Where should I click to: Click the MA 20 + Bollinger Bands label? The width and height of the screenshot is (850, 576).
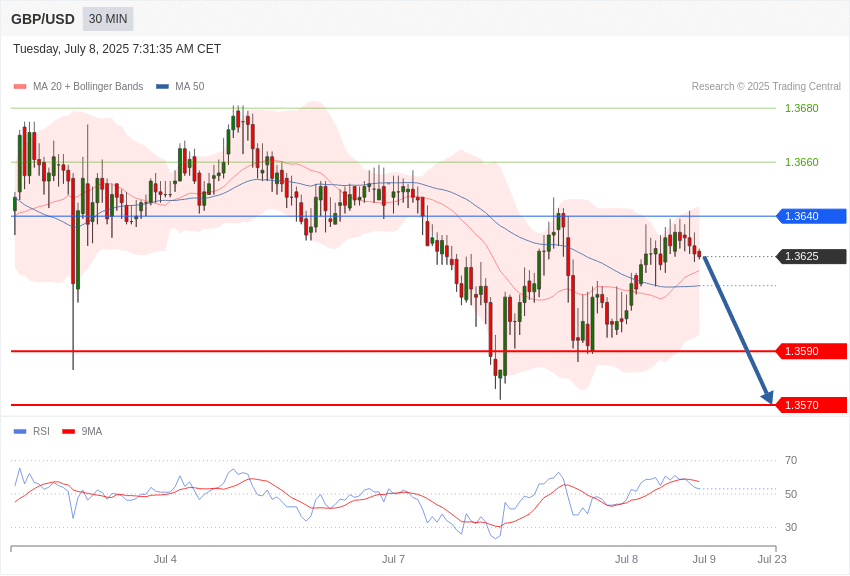tap(88, 87)
